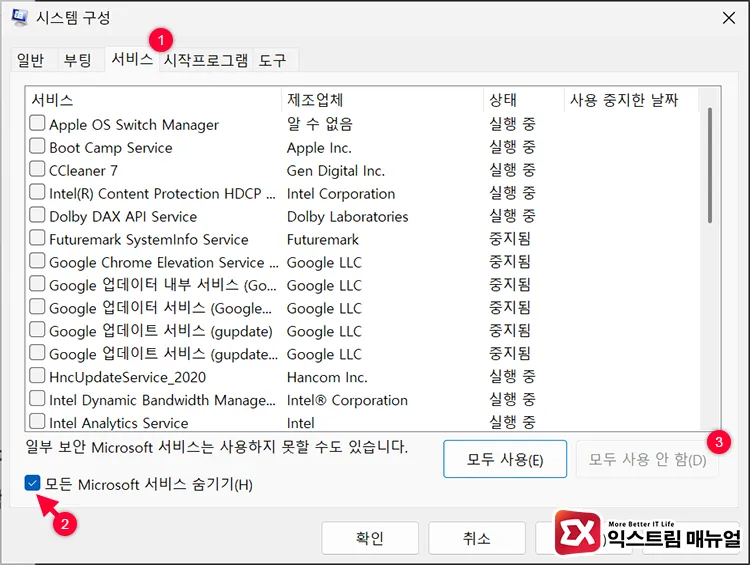Select the 서비스 tab
750x565 pixels.
(132, 59)
